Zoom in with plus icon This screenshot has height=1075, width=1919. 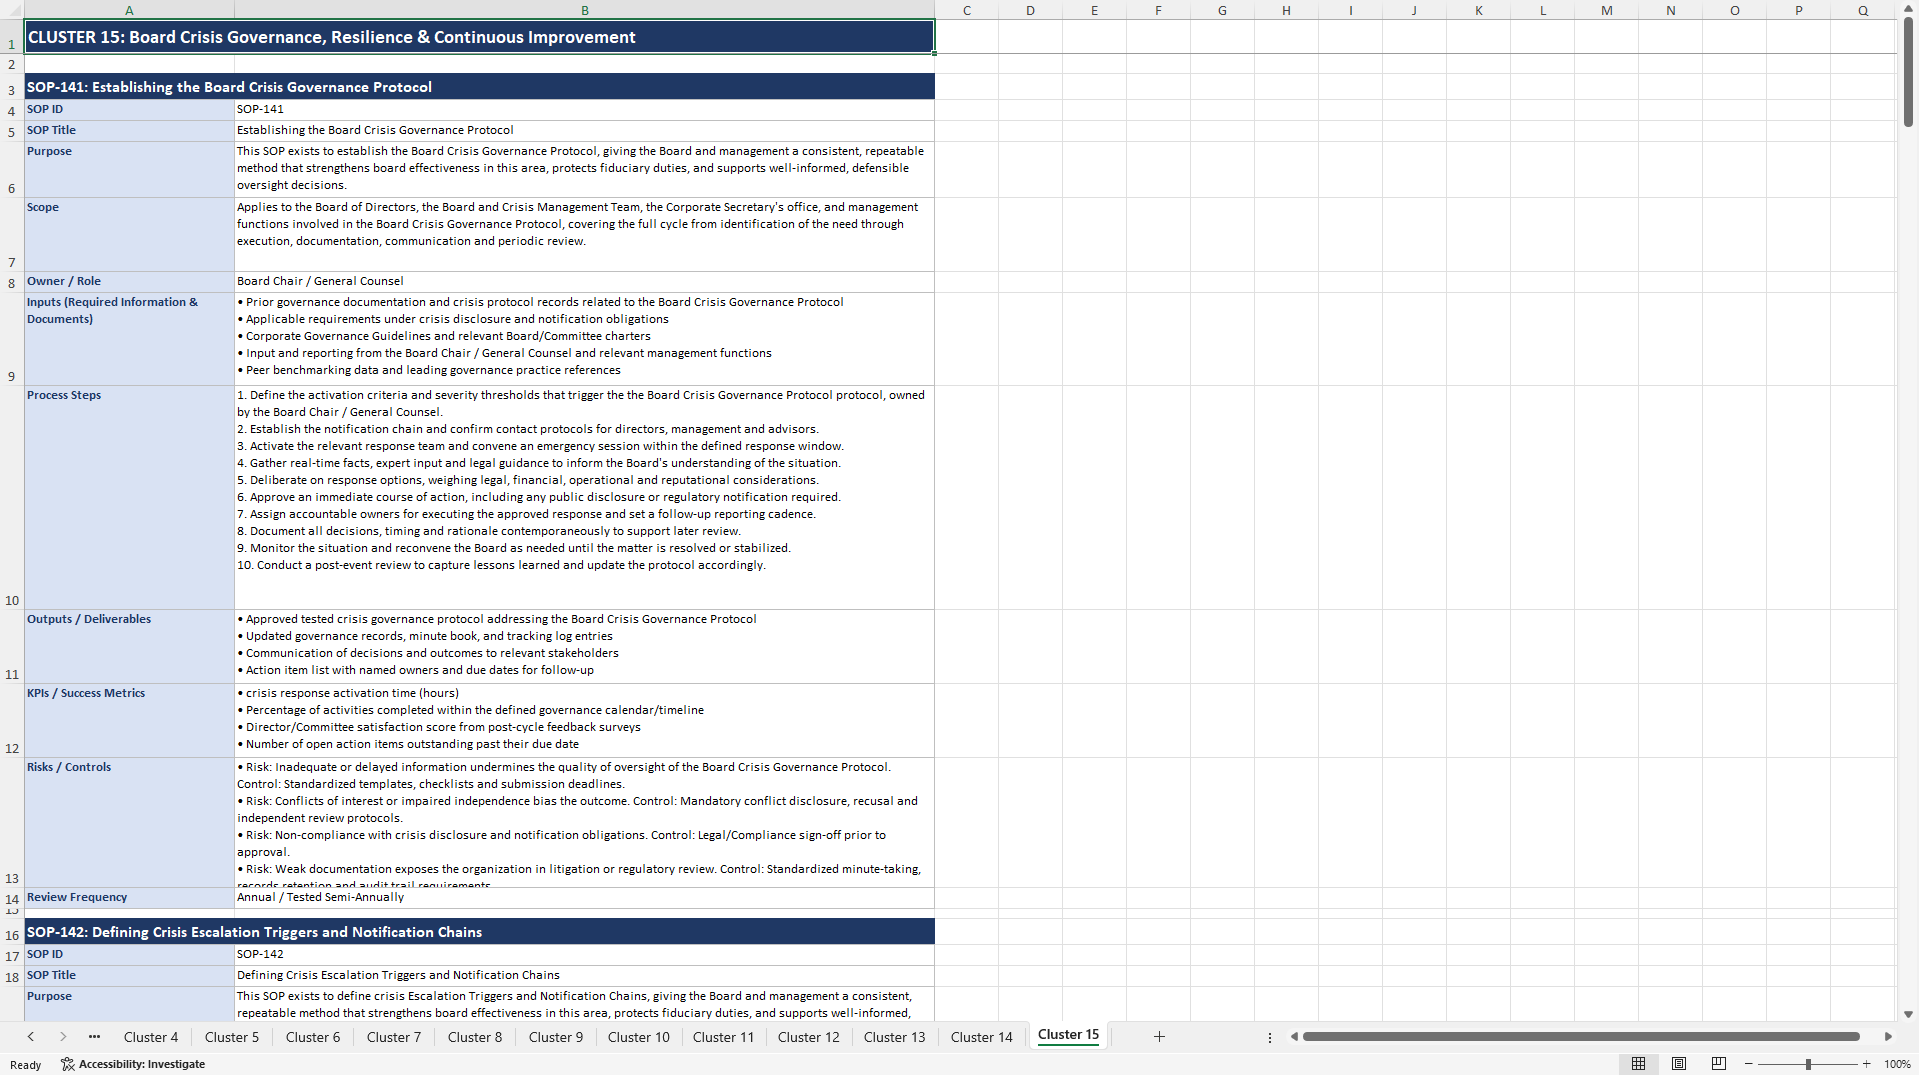pos(1866,1064)
